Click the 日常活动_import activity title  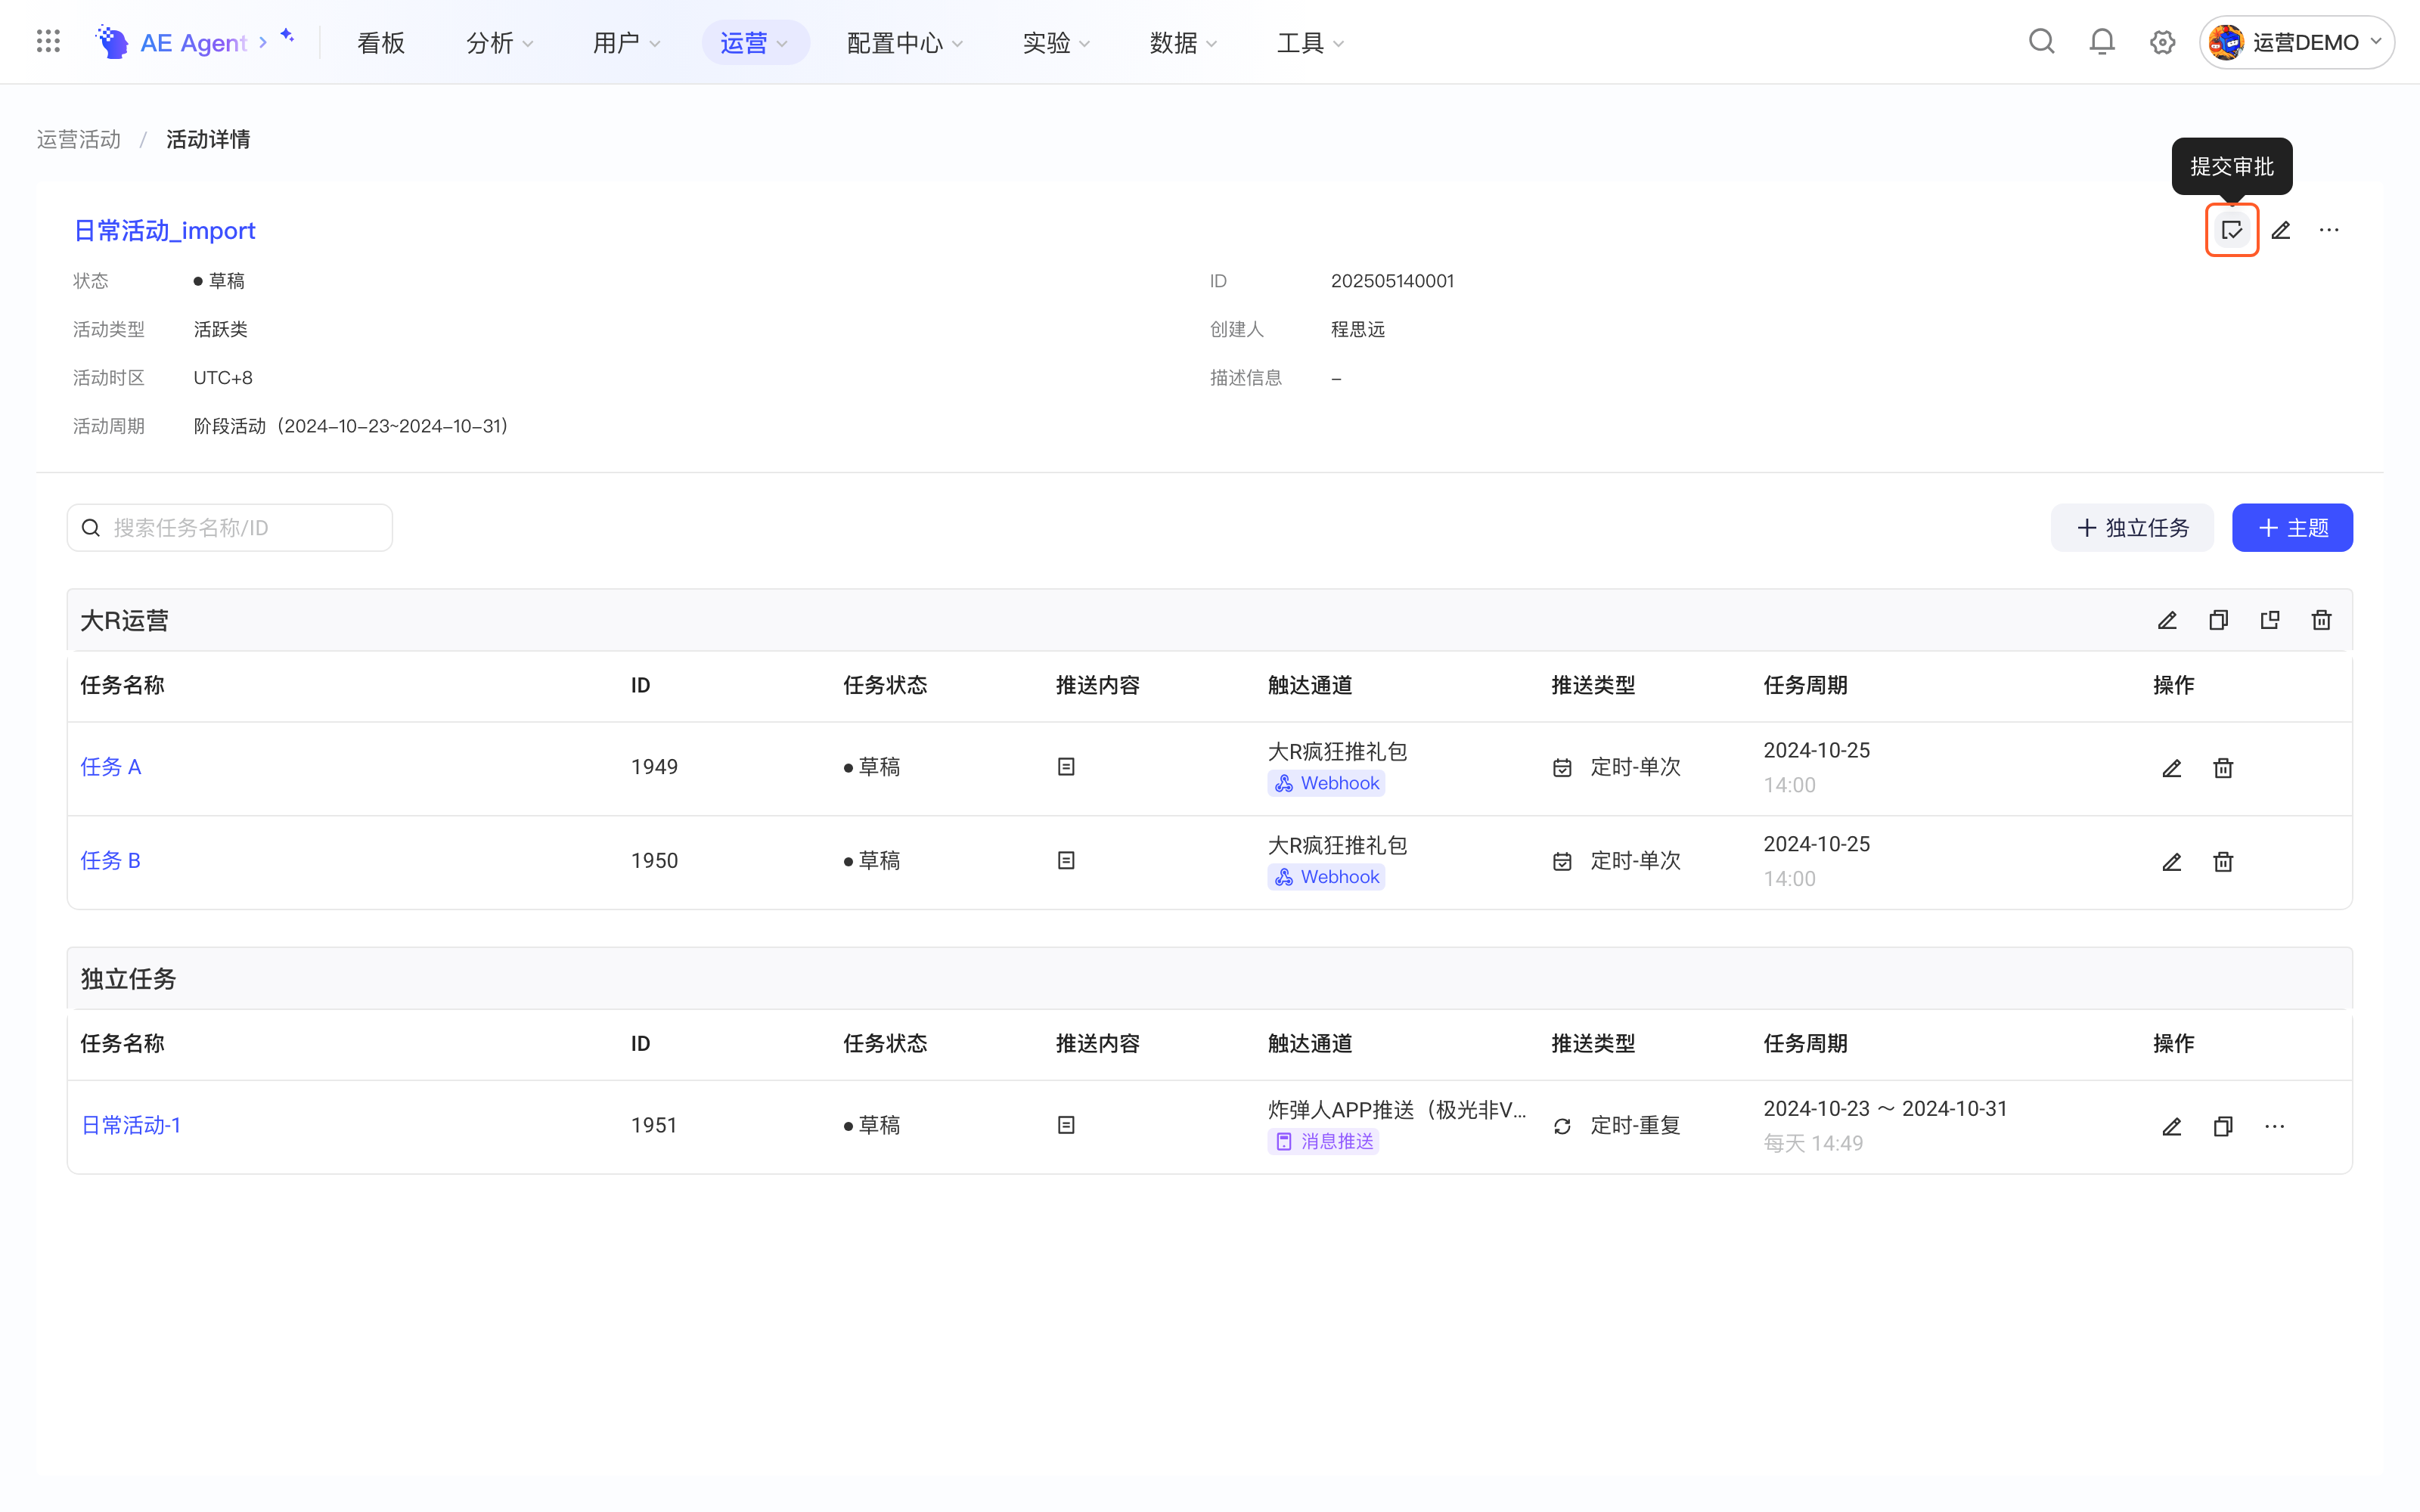165,230
